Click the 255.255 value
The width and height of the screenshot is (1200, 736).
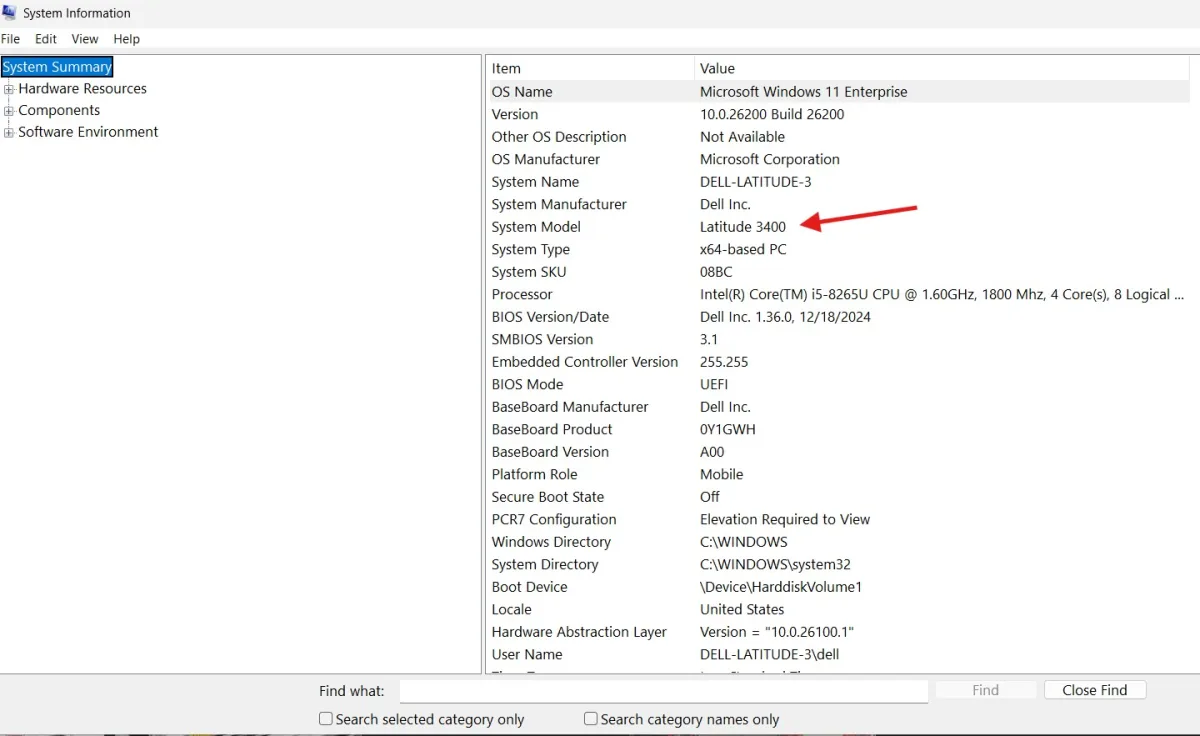(x=724, y=362)
